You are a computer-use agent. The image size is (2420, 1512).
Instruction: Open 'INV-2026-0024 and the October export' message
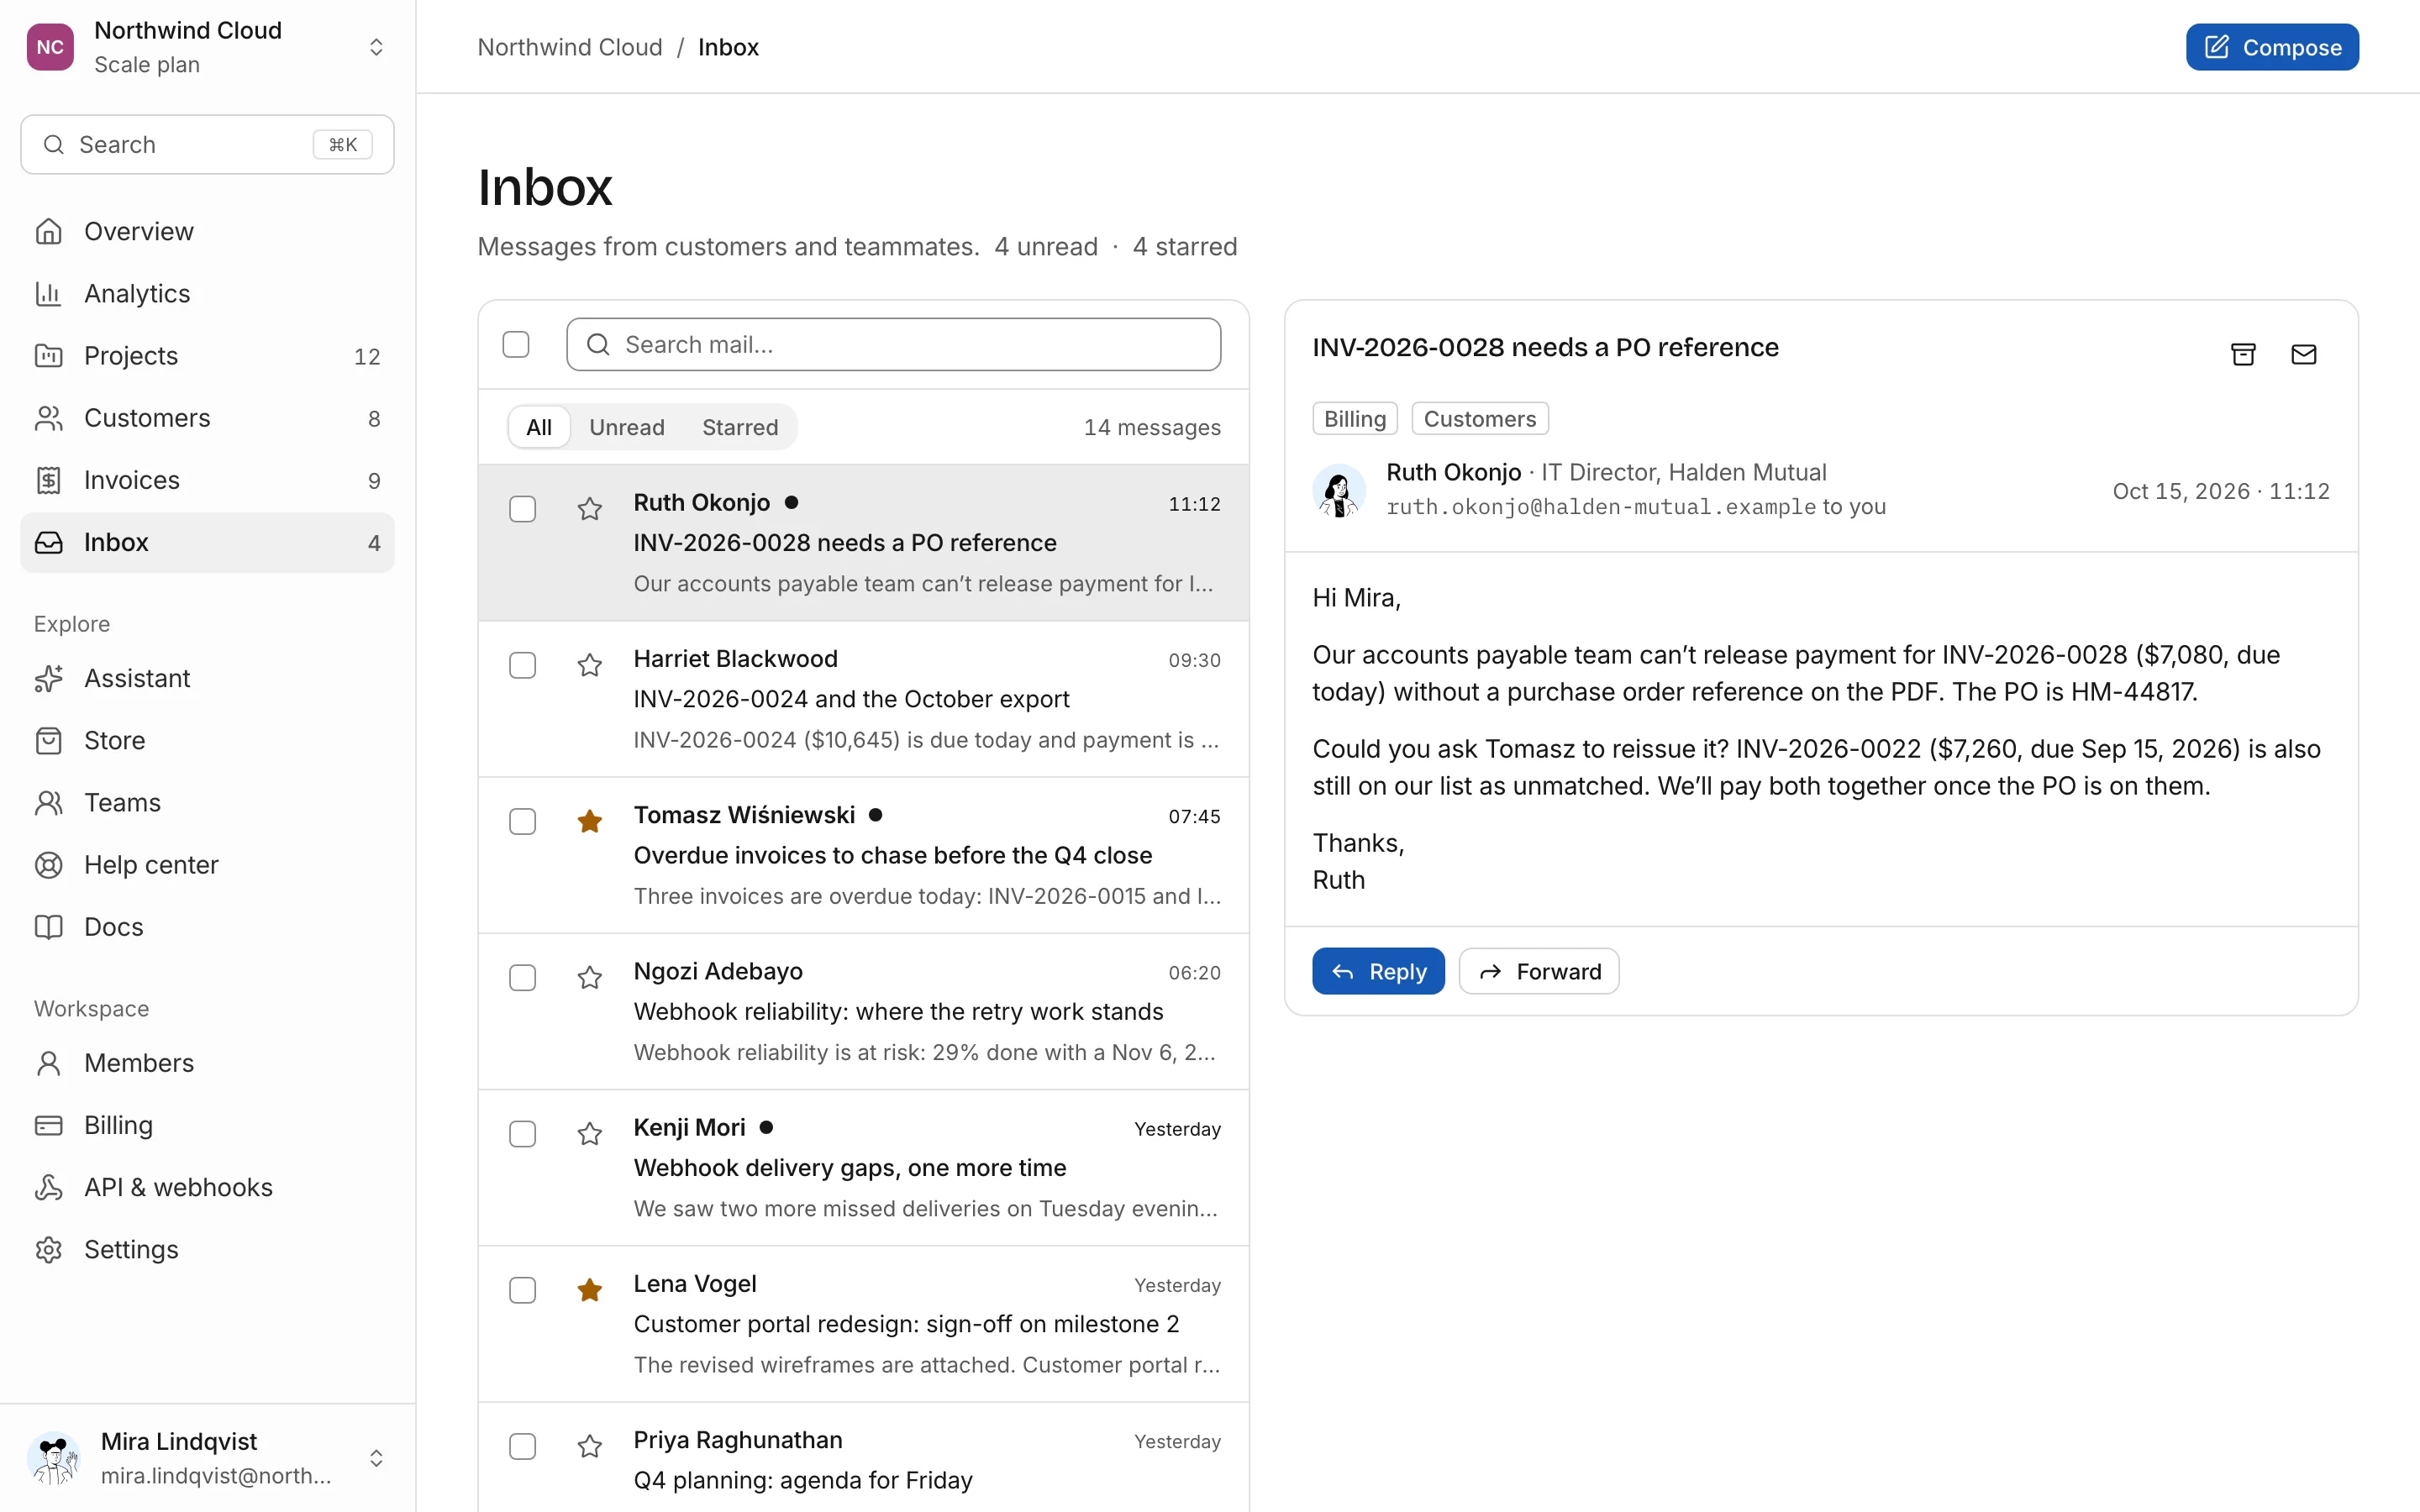click(x=864, y=699)
